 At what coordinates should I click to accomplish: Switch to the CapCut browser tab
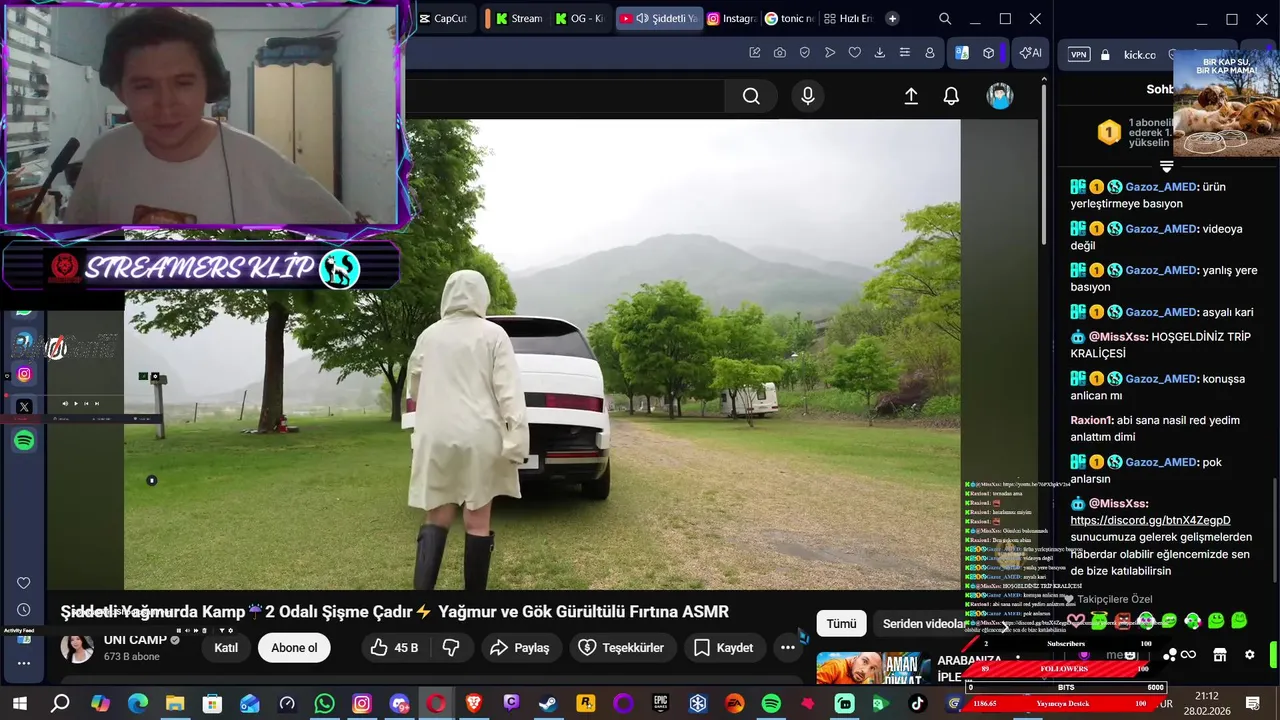pos(442,19)
